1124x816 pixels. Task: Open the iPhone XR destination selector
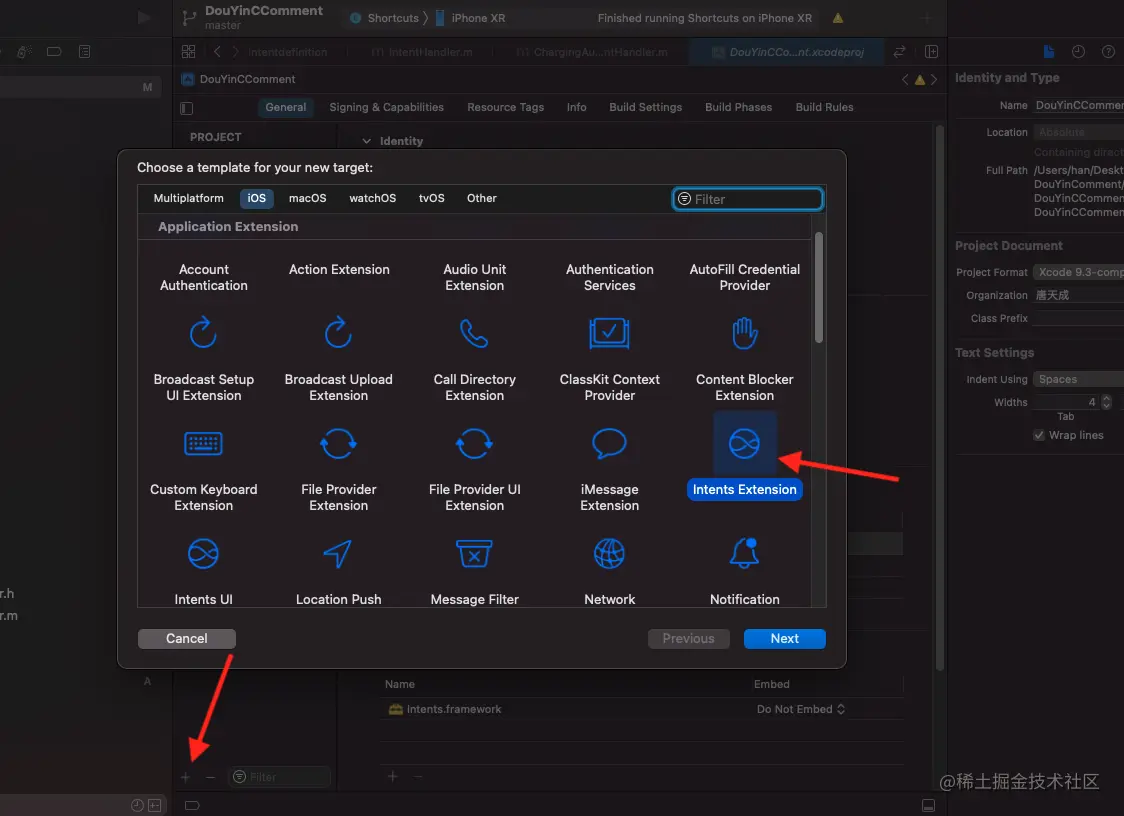(x=470, y=18)
